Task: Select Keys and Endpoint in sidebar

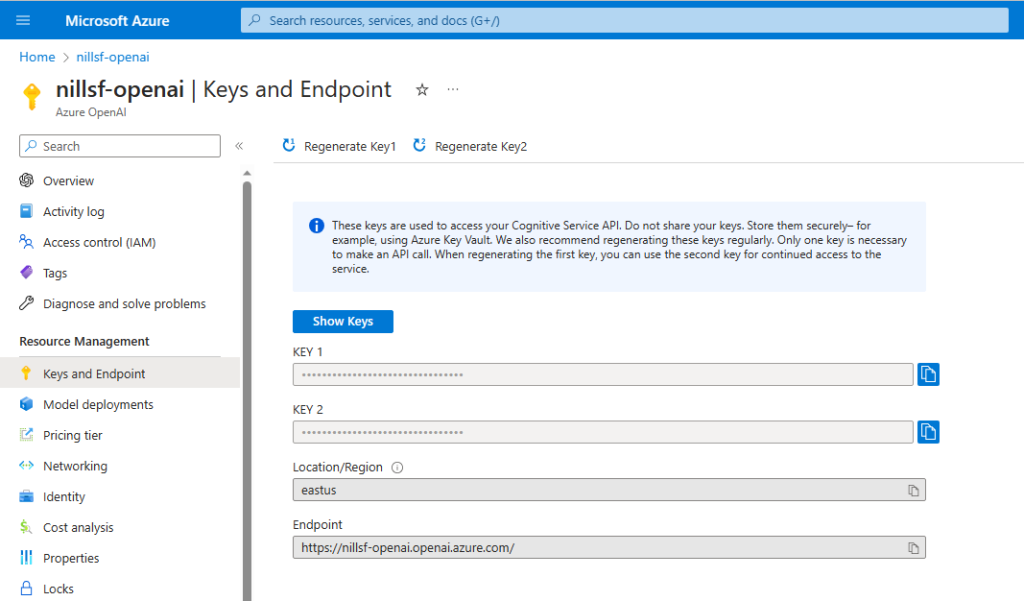Action: tap(120, 373)
